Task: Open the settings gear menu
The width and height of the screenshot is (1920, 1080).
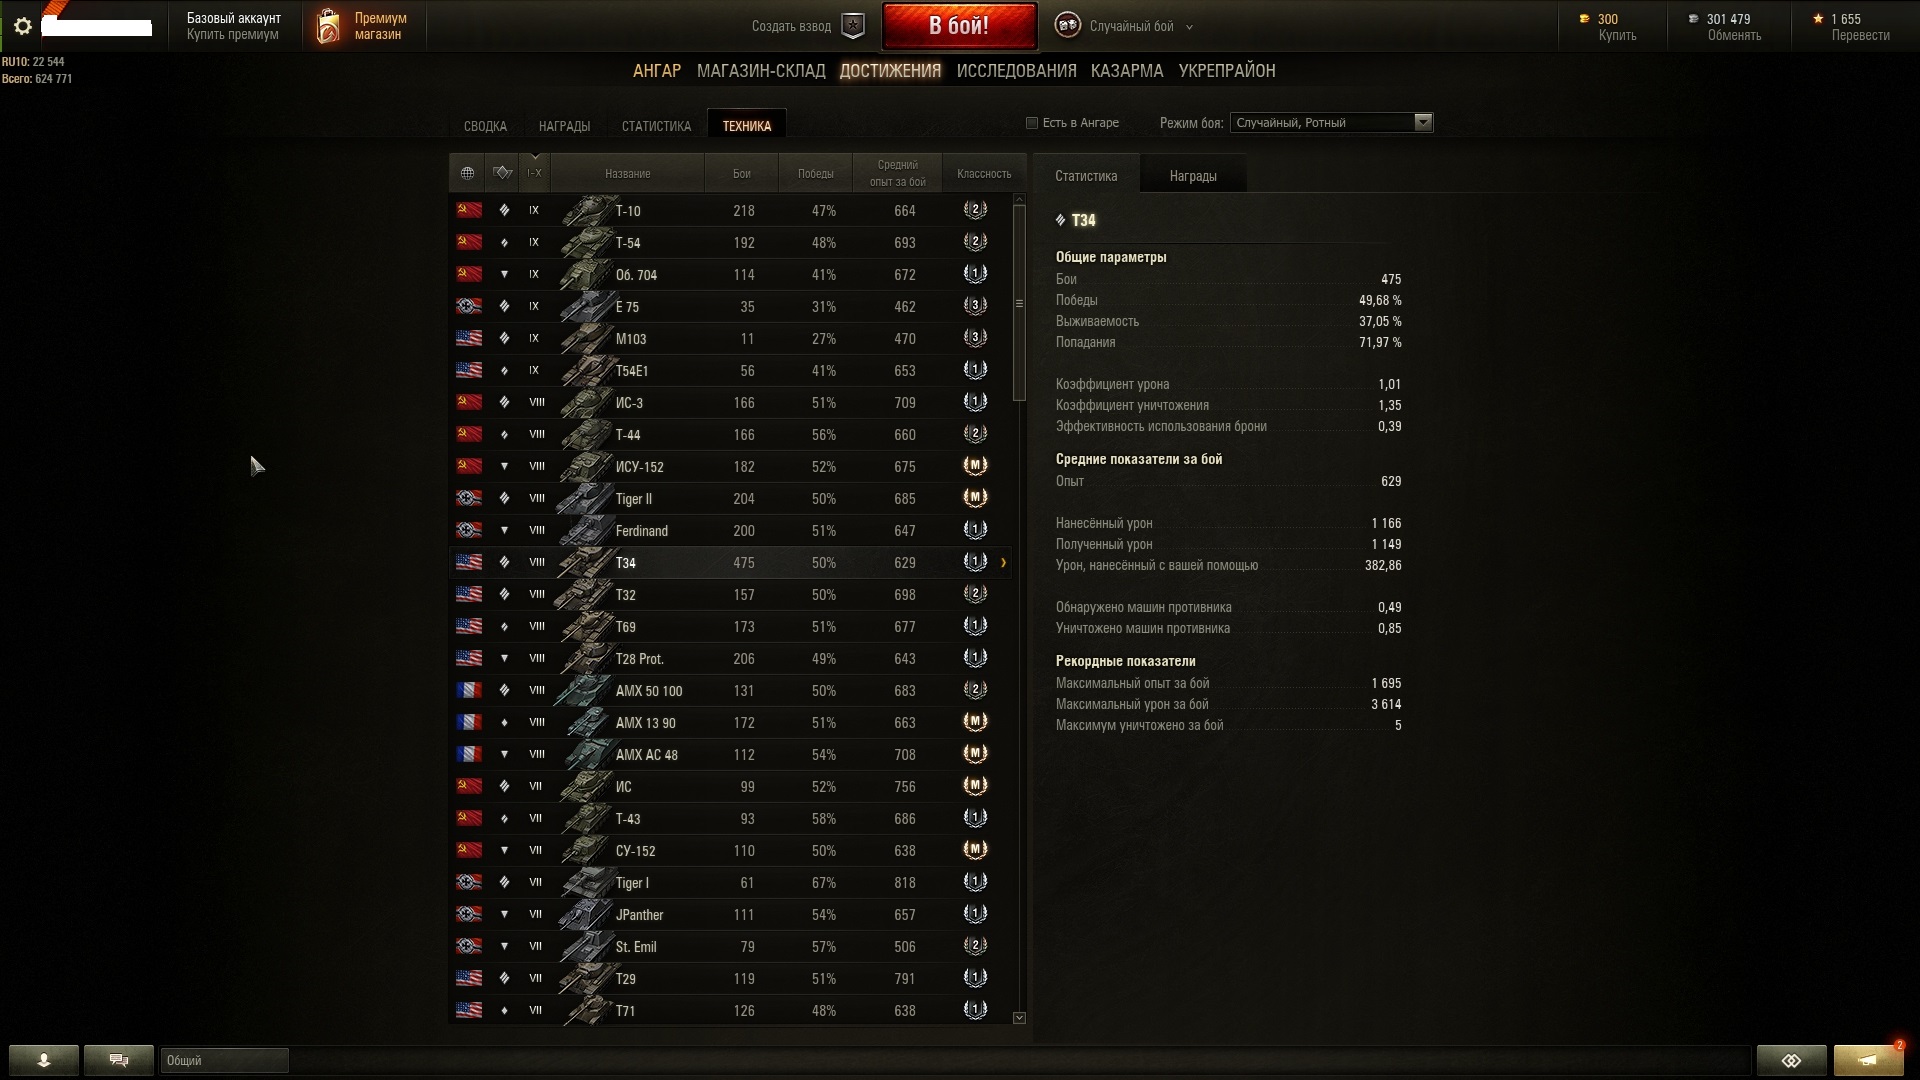Action: (22, 26)
